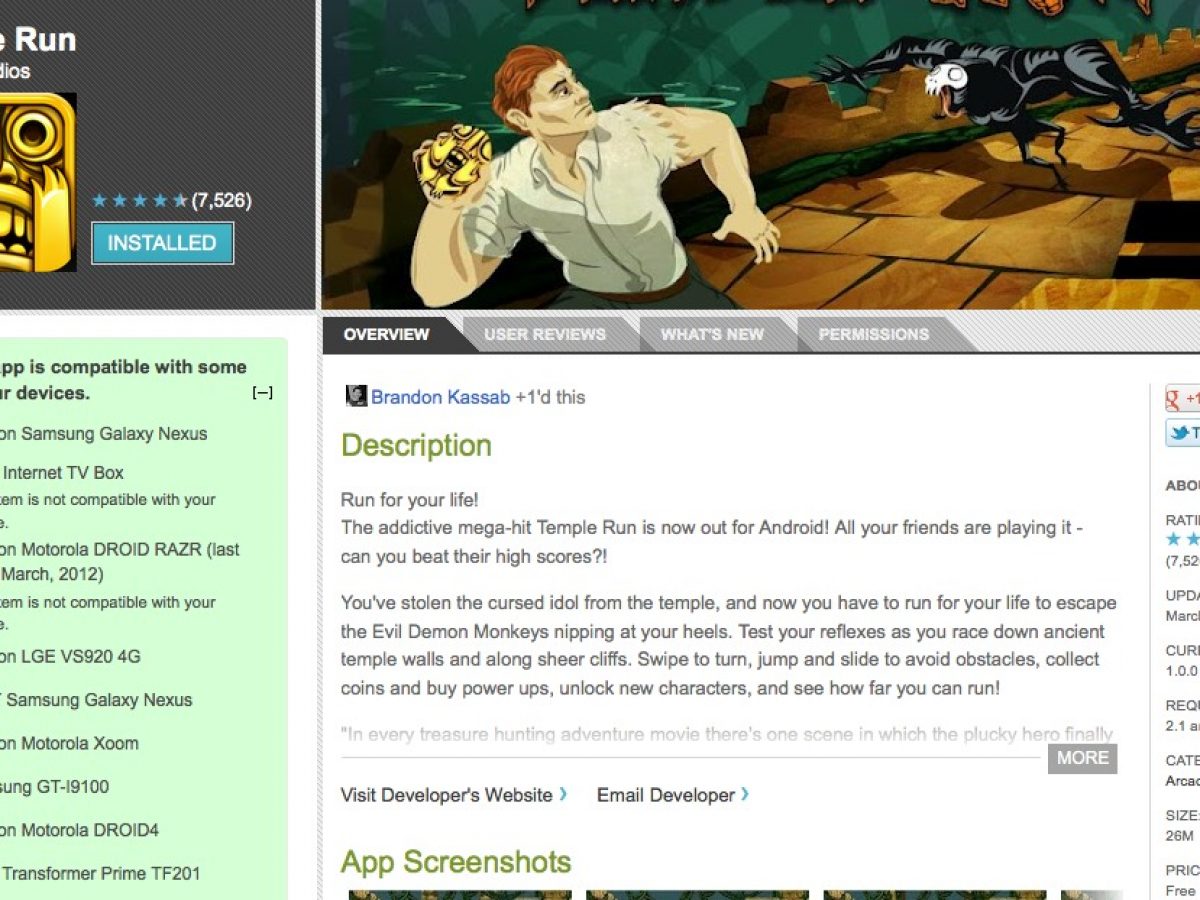Click Brandon Kassab's profile avatar
Viewport: 1200px width, 900px height.
pos(356,396)
